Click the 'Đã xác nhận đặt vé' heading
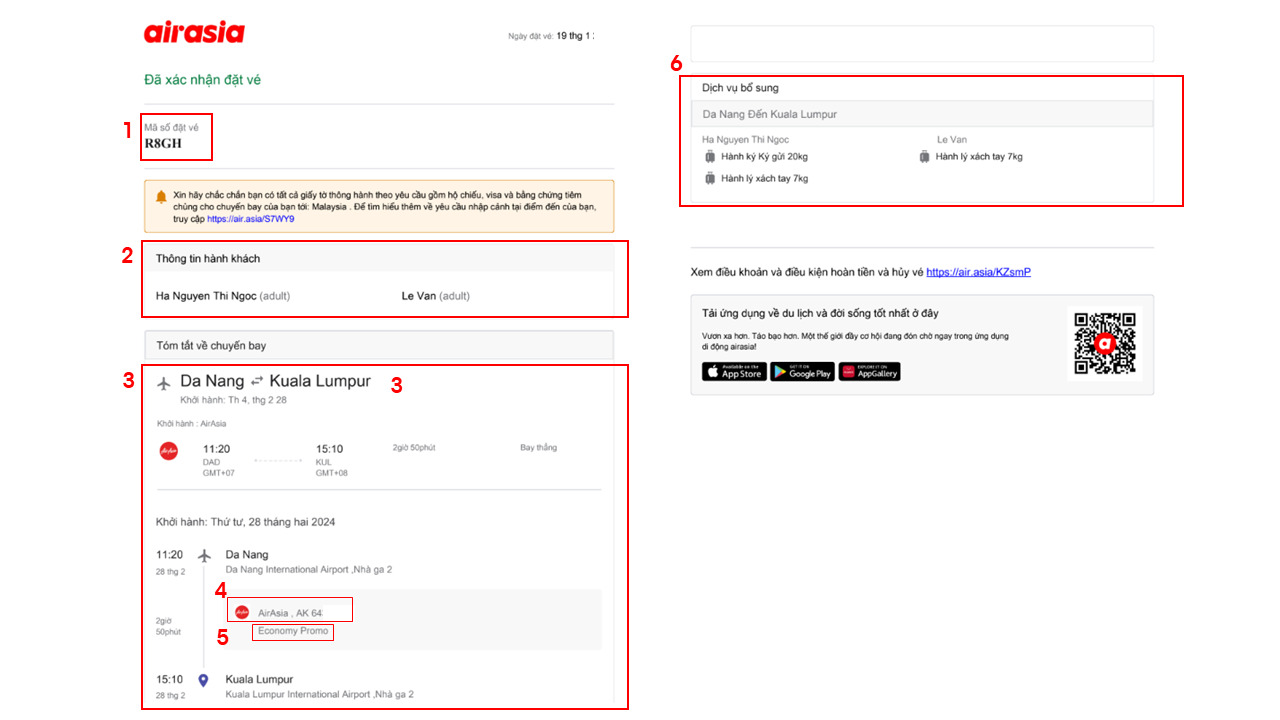1280x720 pixels. coord(202,80)
